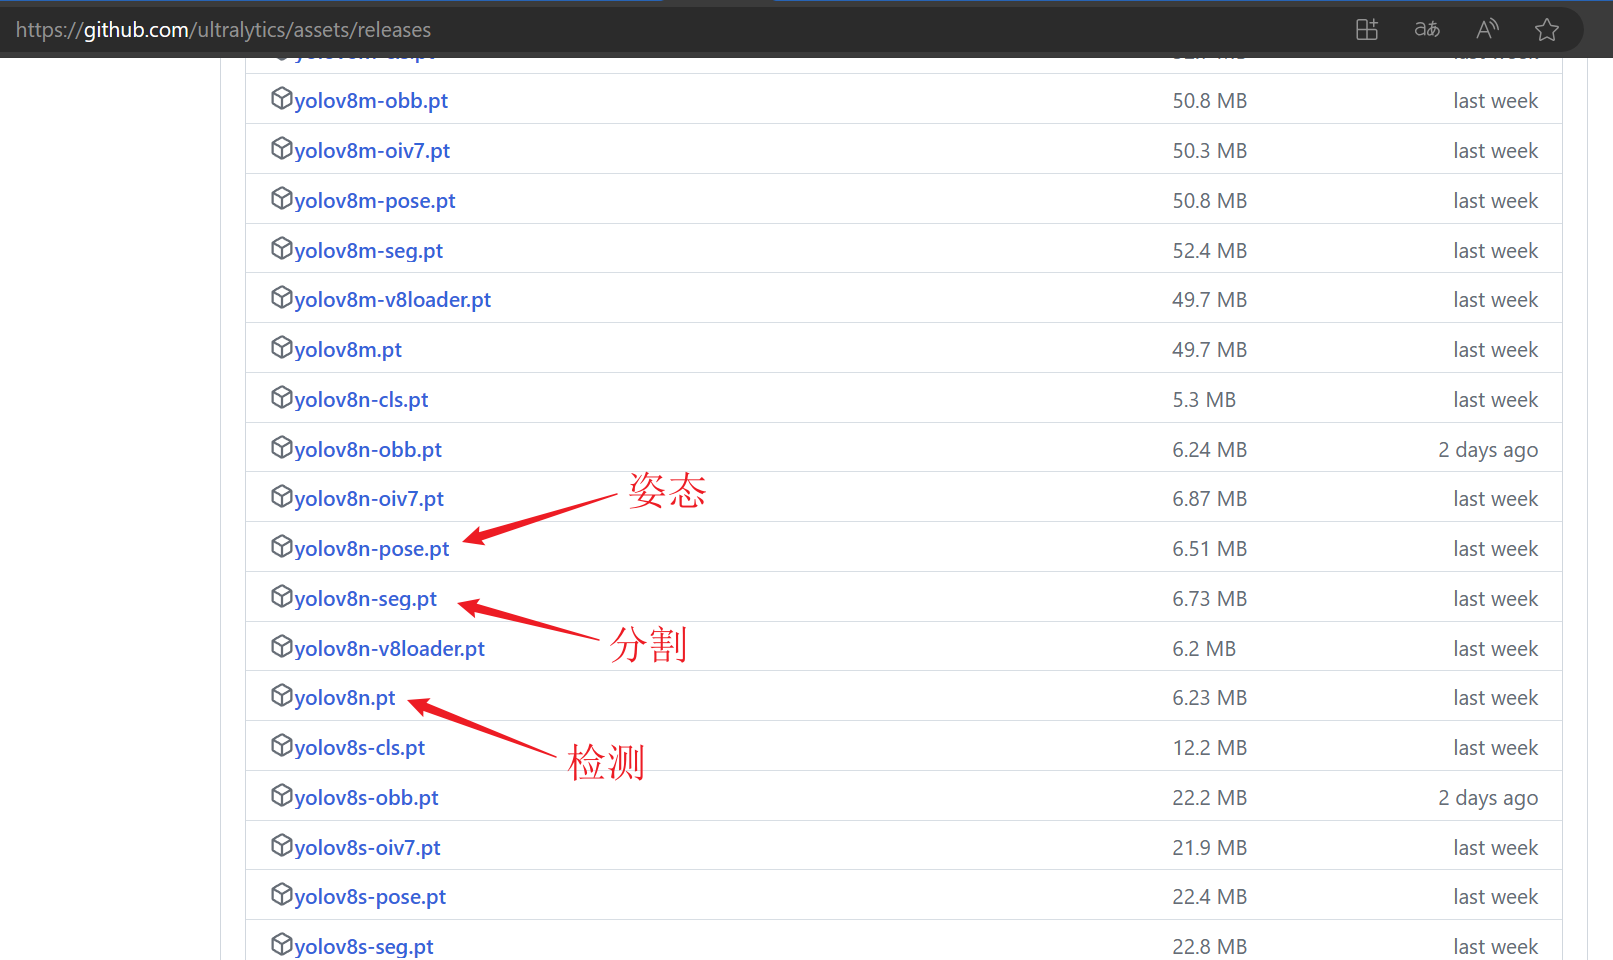Click package icon beside yolov8n-pose.pt

click(281, 546)
